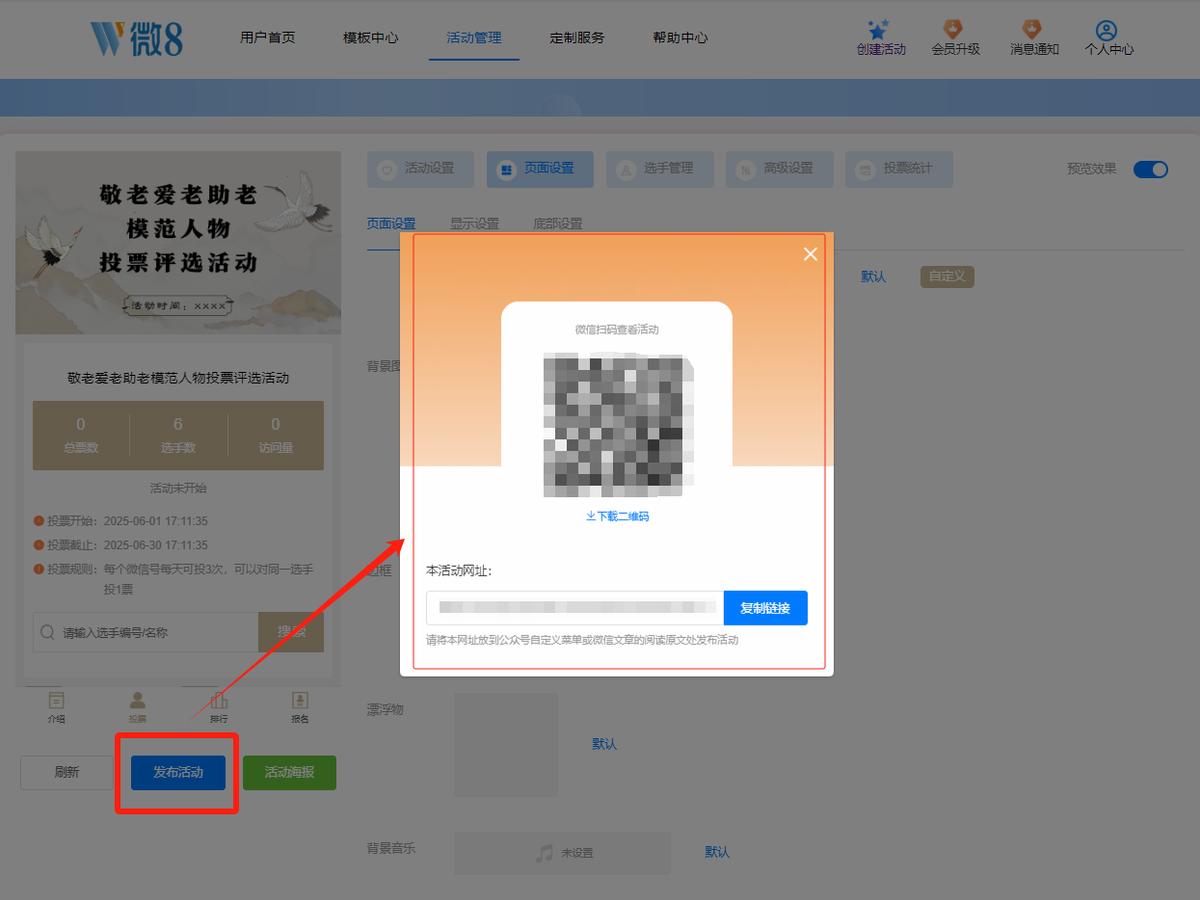Screen dimensions: 1200x900
Task: Click the activity URL field
Action: pyautogui.click(x=575, y=608)
